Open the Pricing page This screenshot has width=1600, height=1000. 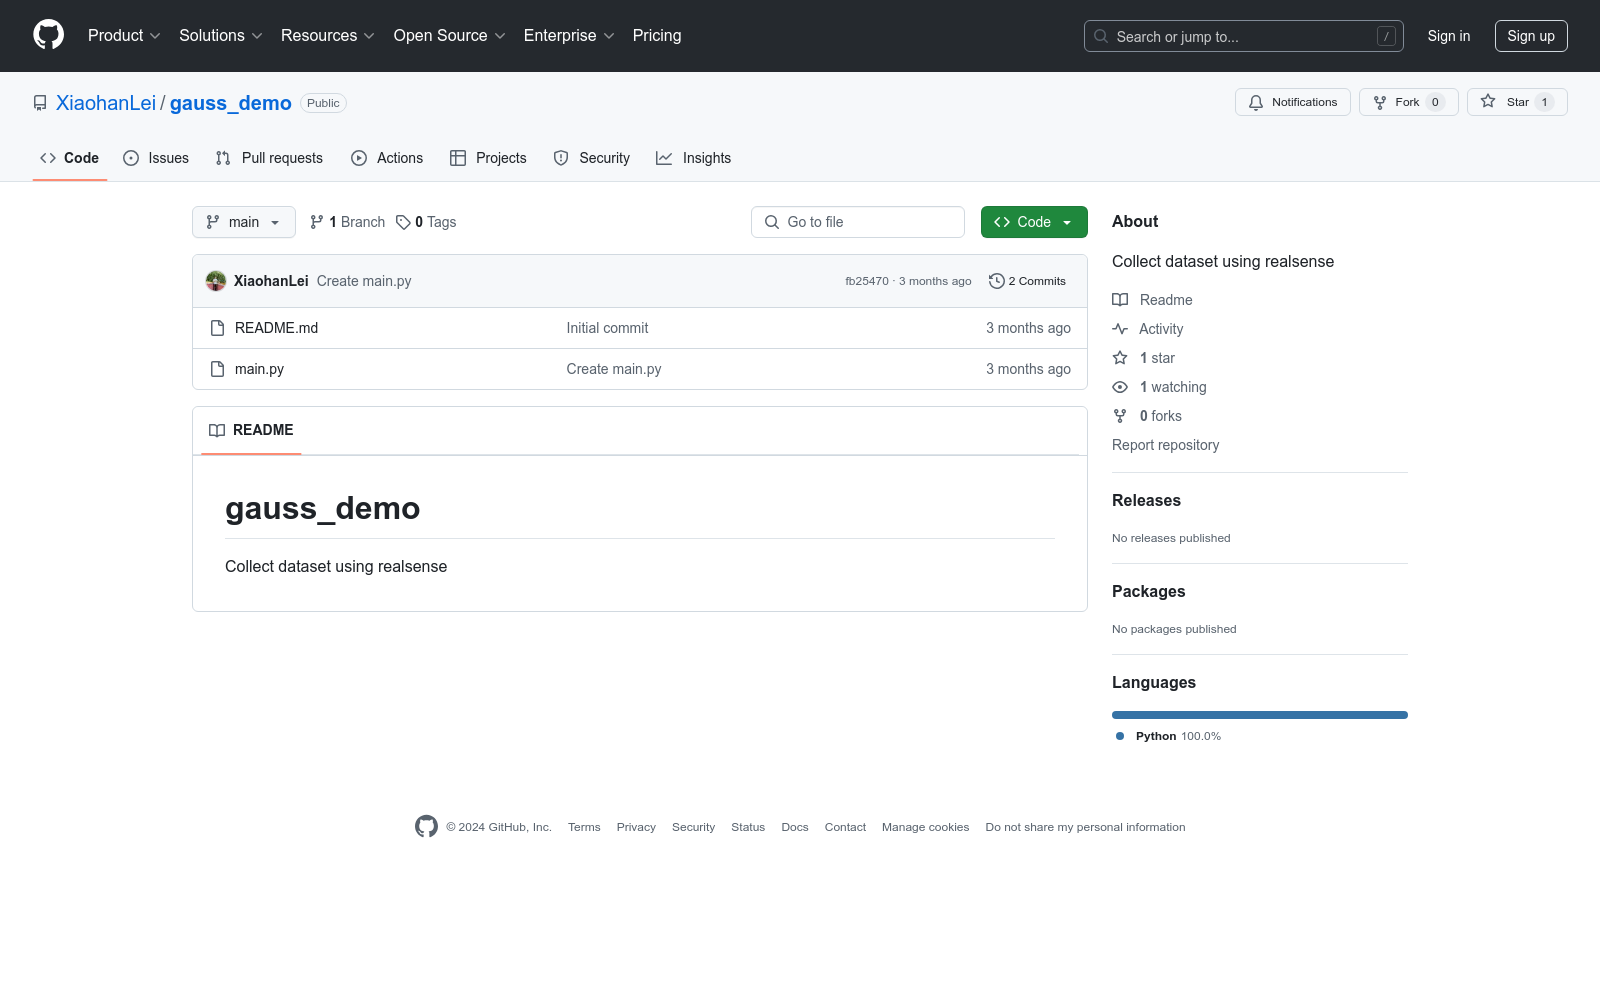(657, 36)
